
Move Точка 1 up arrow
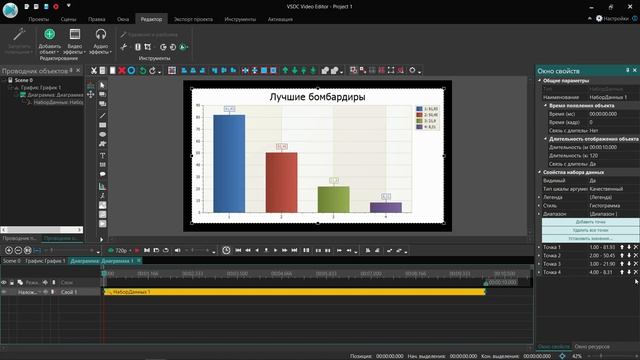pyautogui.click(x=622, y=247)
